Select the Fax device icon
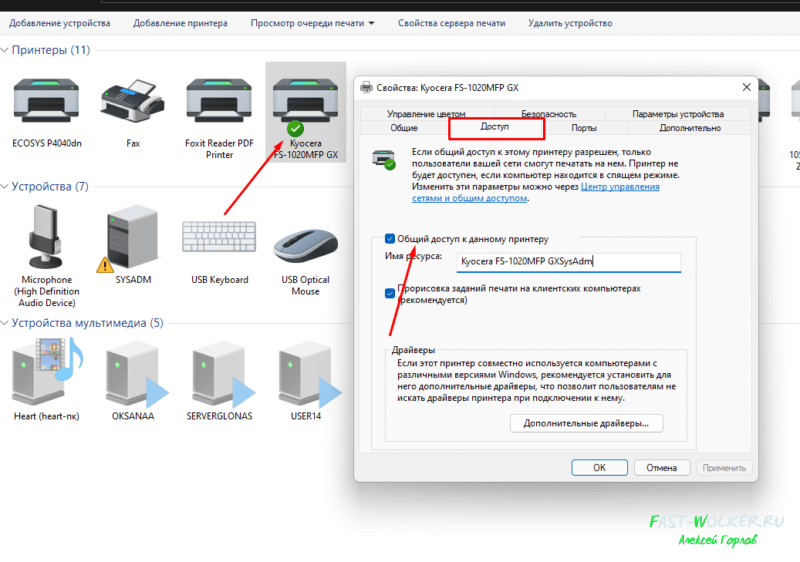 tap(133, 101)
